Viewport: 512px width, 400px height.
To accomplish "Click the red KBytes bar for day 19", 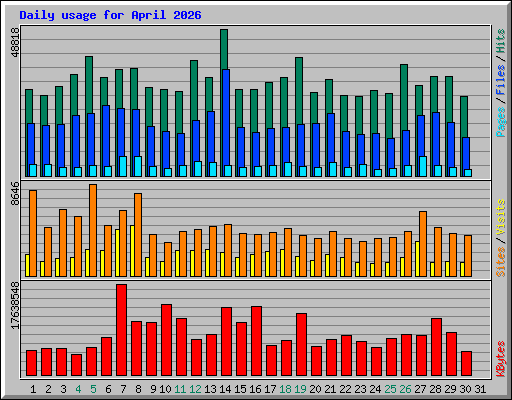I will click(x=301, y=345).
